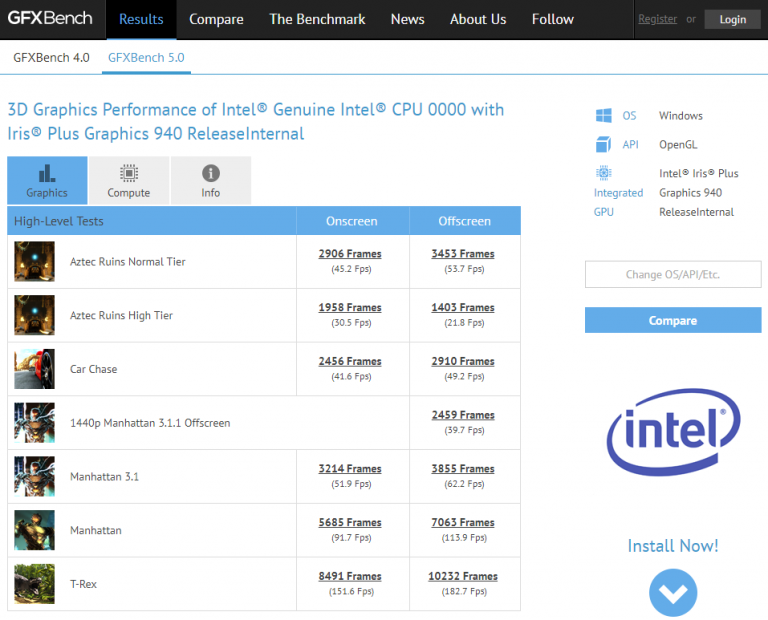Screen dimensions: 768x620
Task: Open 3855 Frames Manhattan 3.1 offscreen
Action: (463, 469)
